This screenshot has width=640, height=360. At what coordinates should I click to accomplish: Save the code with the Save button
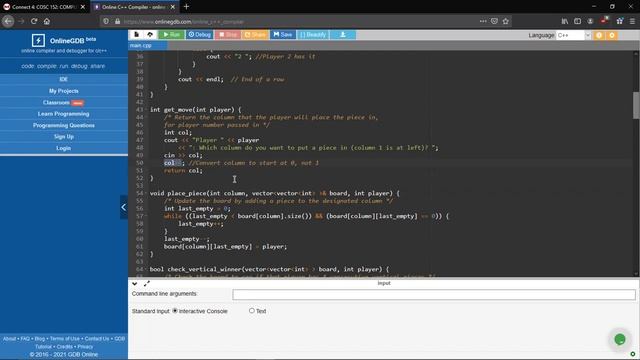(283, 35)
